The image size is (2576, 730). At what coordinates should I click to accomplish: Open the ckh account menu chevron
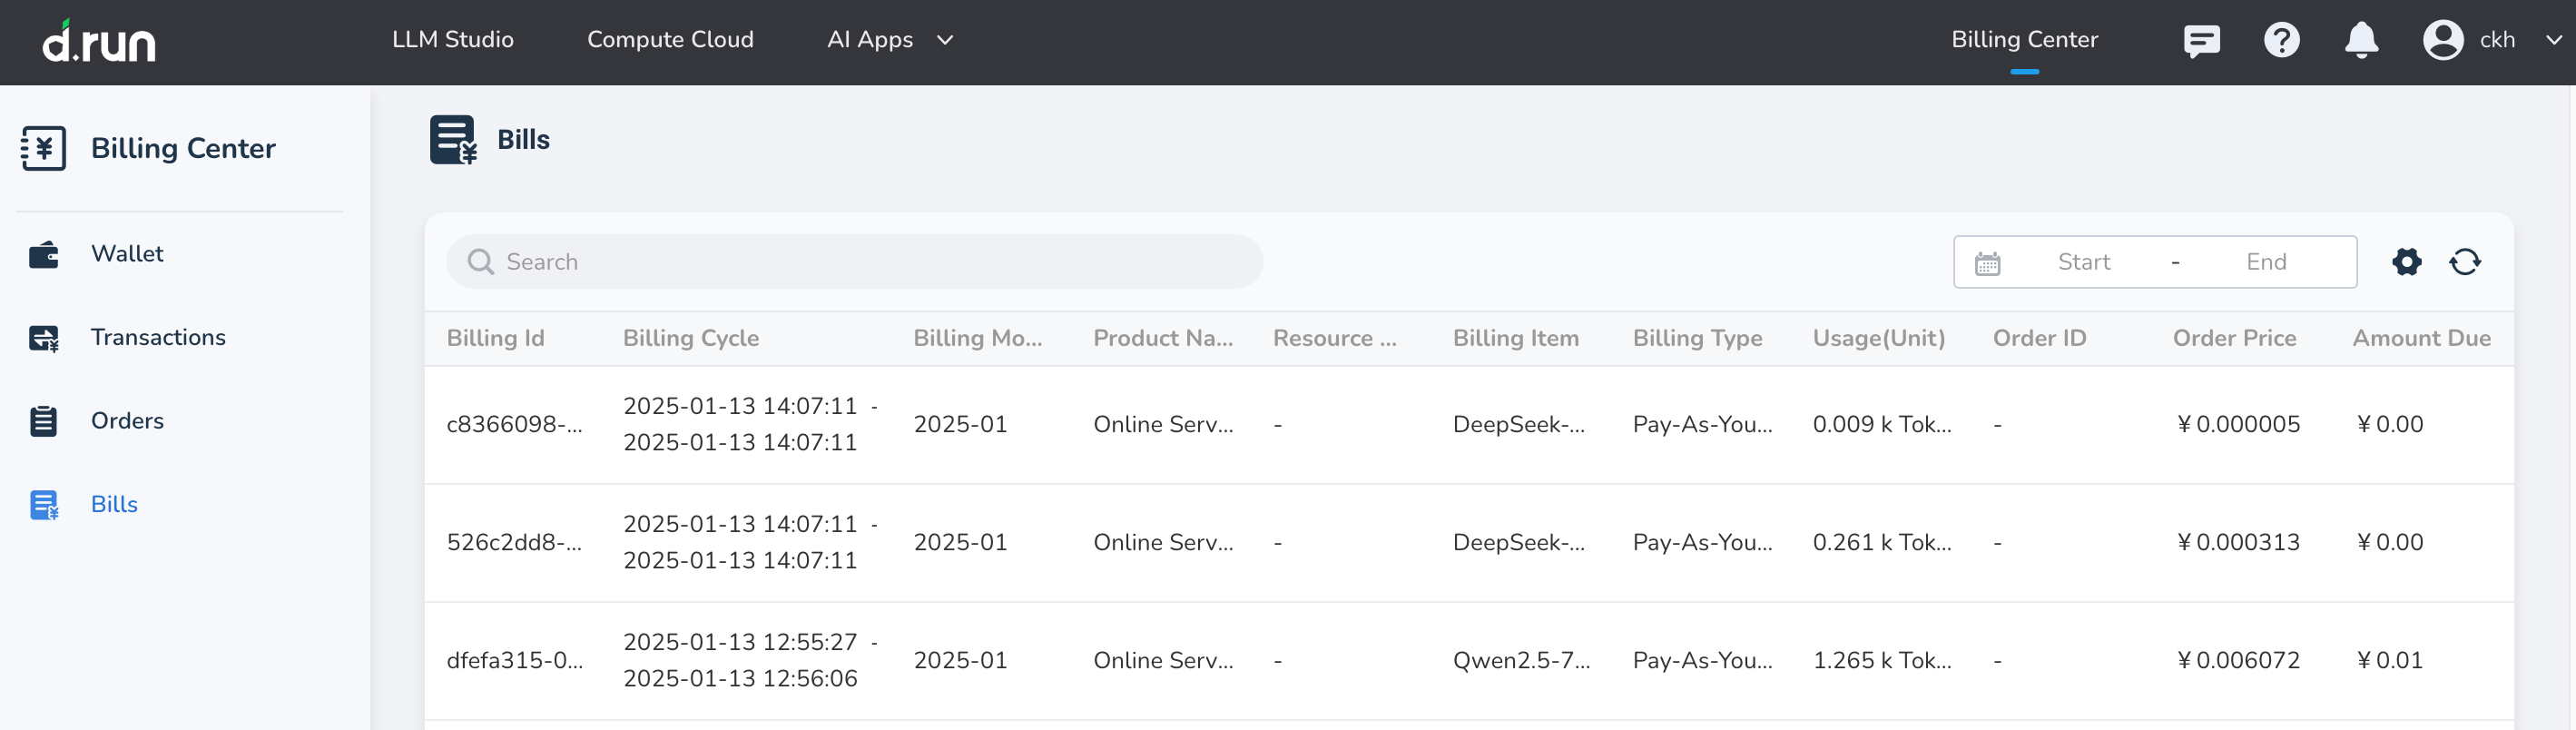pos(2553,41)
